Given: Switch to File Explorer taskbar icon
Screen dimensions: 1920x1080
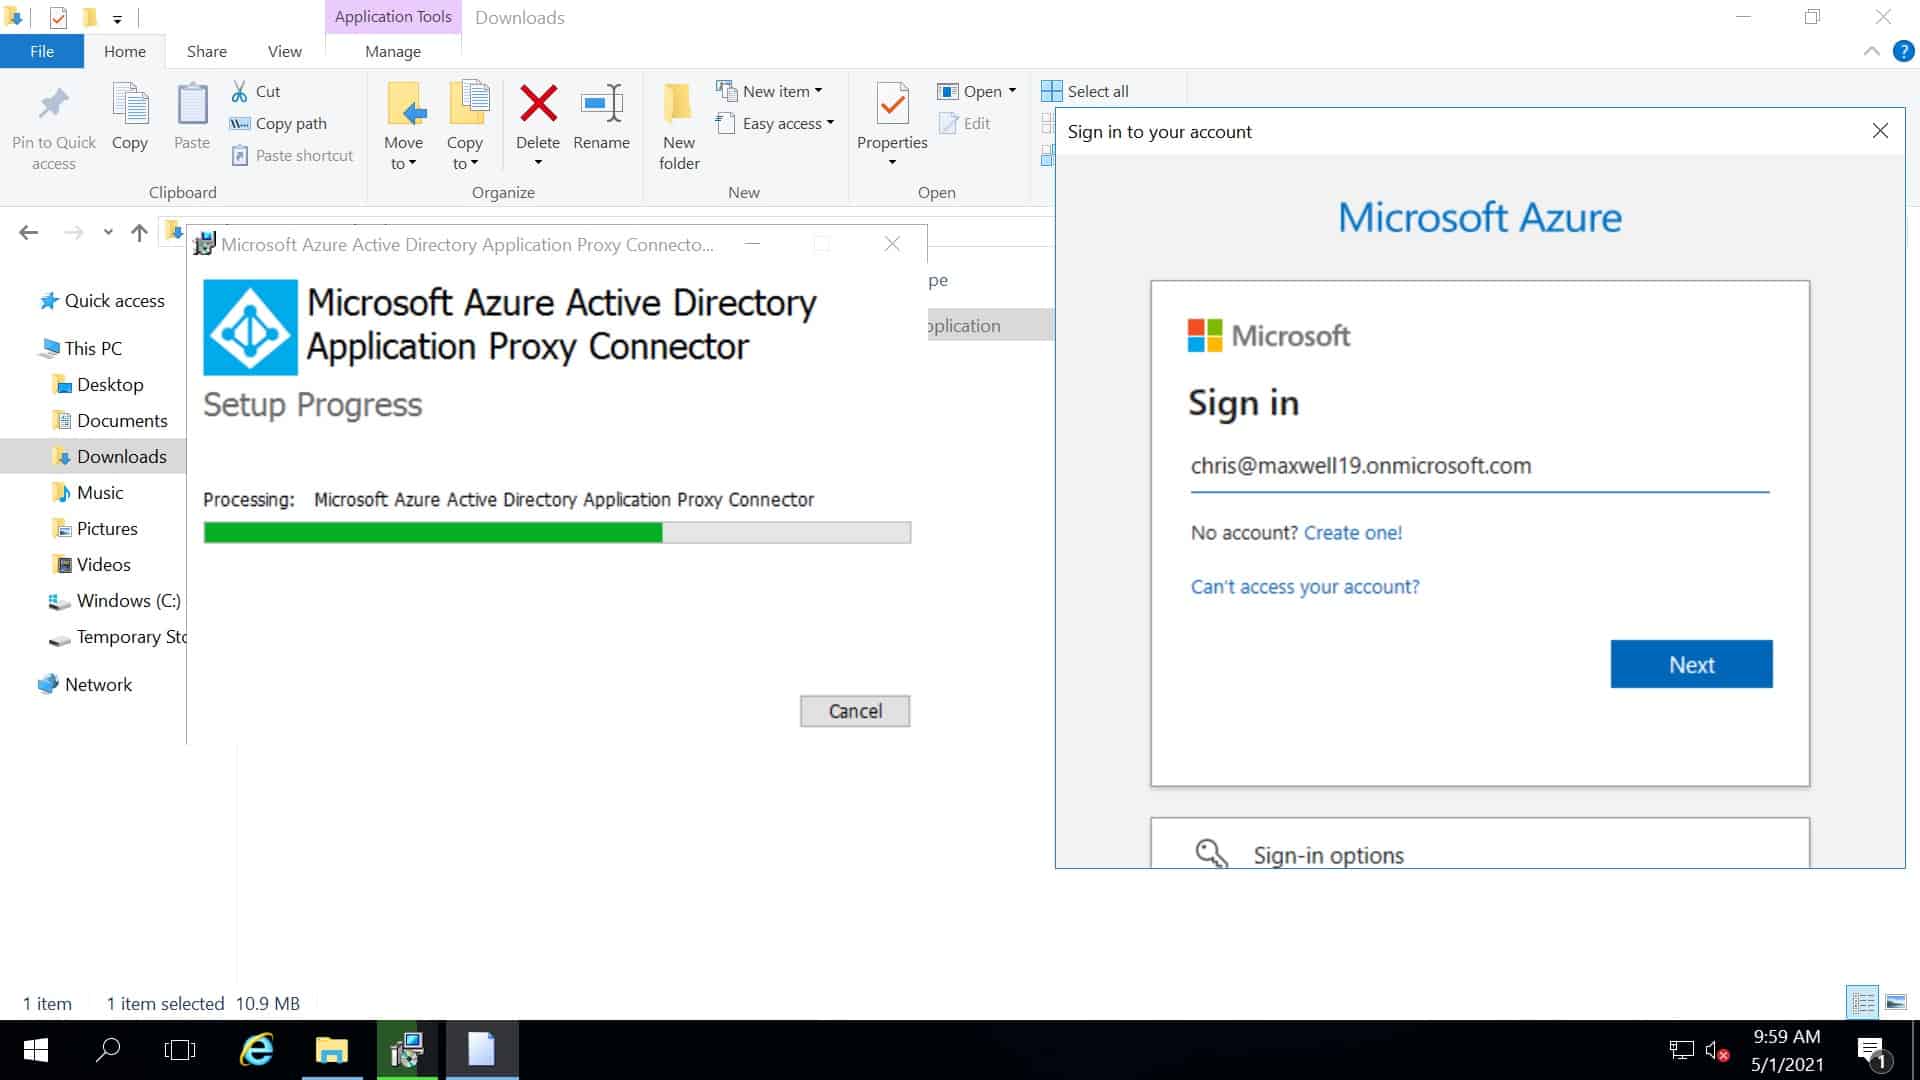Looking at the screenshot, I should tap(332, 1050).
